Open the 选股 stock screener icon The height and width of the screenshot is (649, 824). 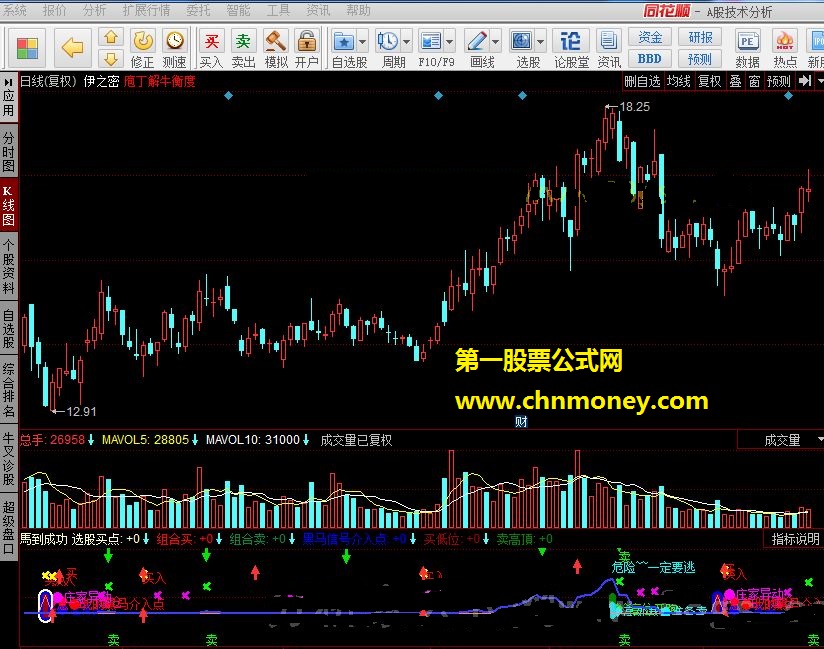click(x=521, y=42)
